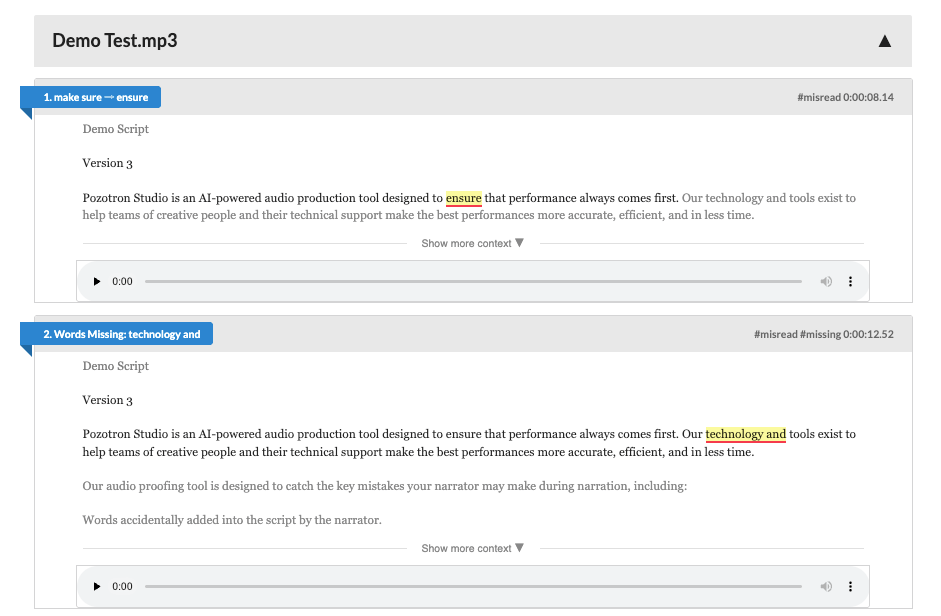Seek on second audio progress bar

click(472, 587)
